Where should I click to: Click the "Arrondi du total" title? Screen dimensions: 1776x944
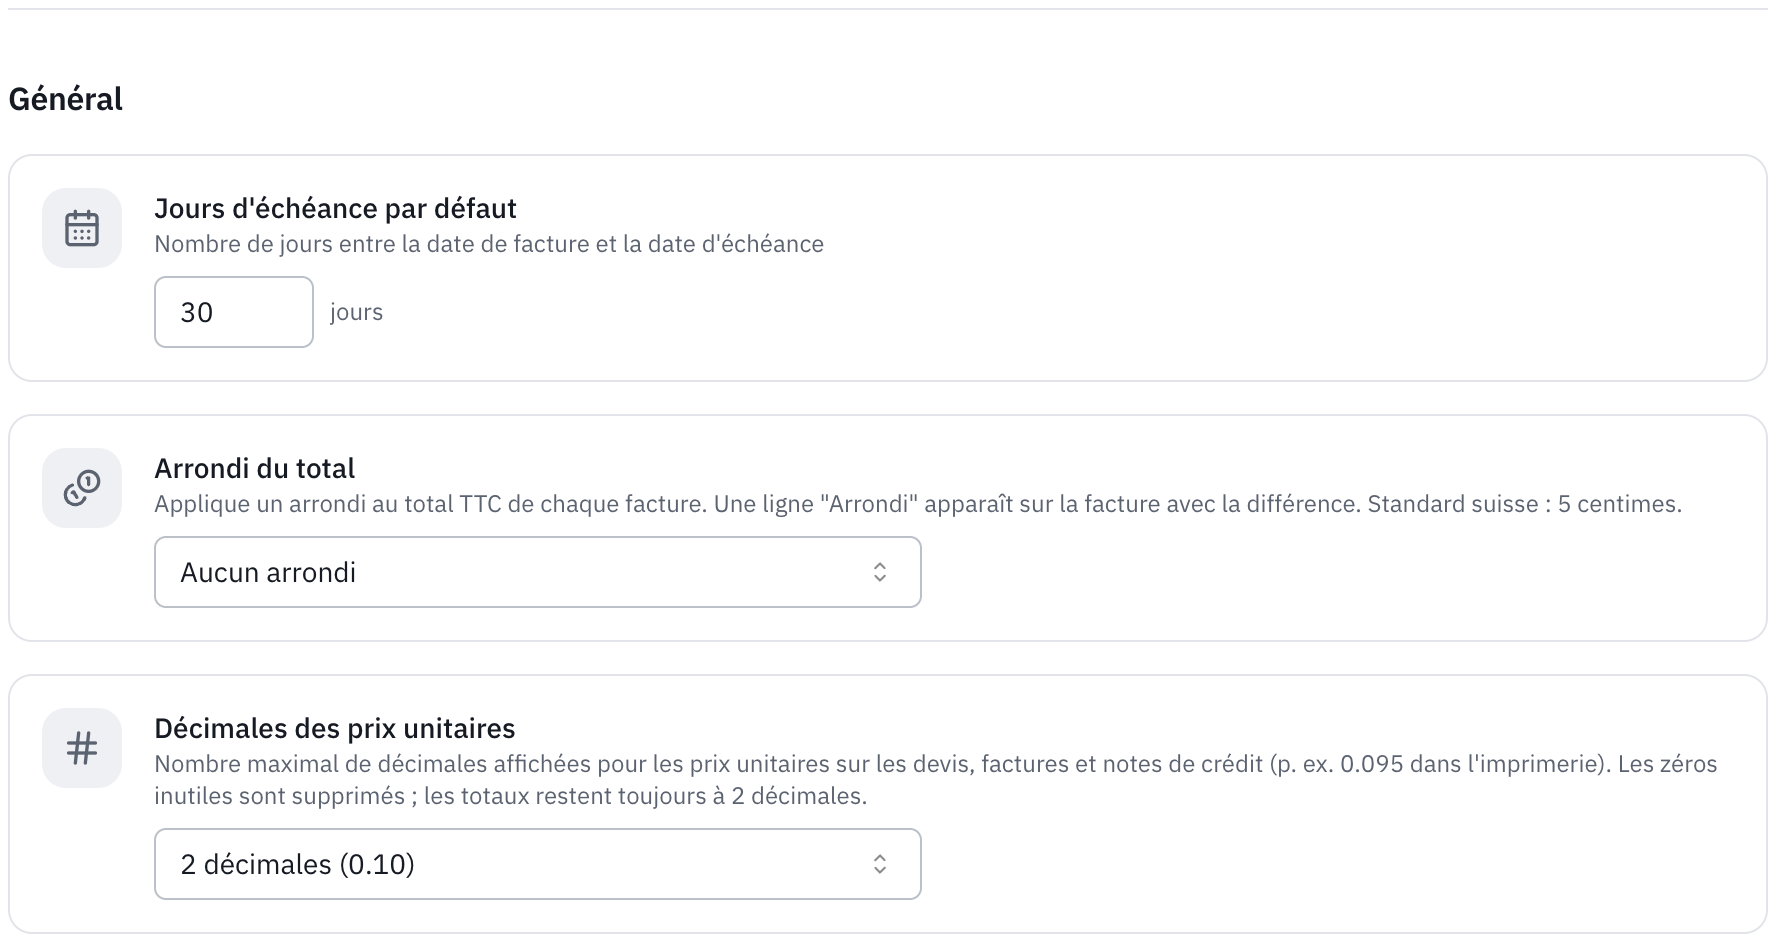click(255, 468)
